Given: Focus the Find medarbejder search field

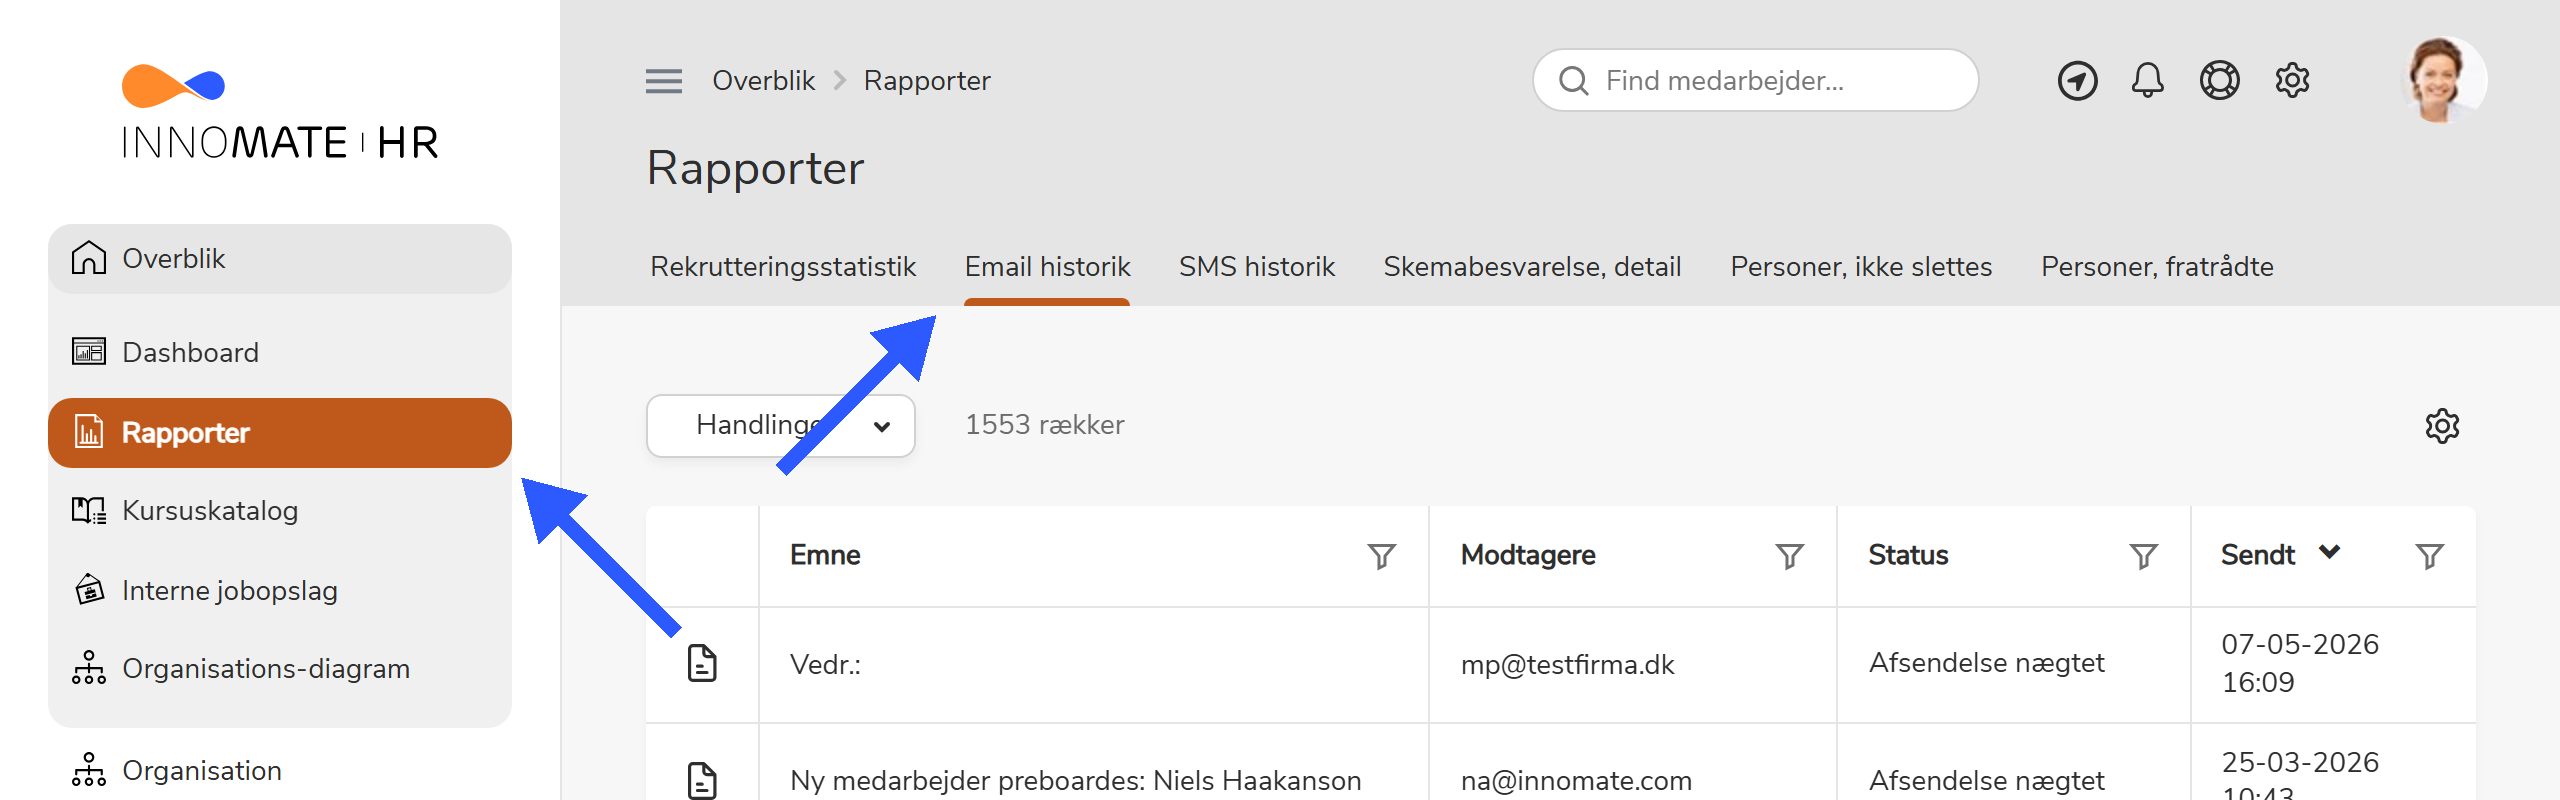Looking at the screenshot, I should click(1755, 81).
